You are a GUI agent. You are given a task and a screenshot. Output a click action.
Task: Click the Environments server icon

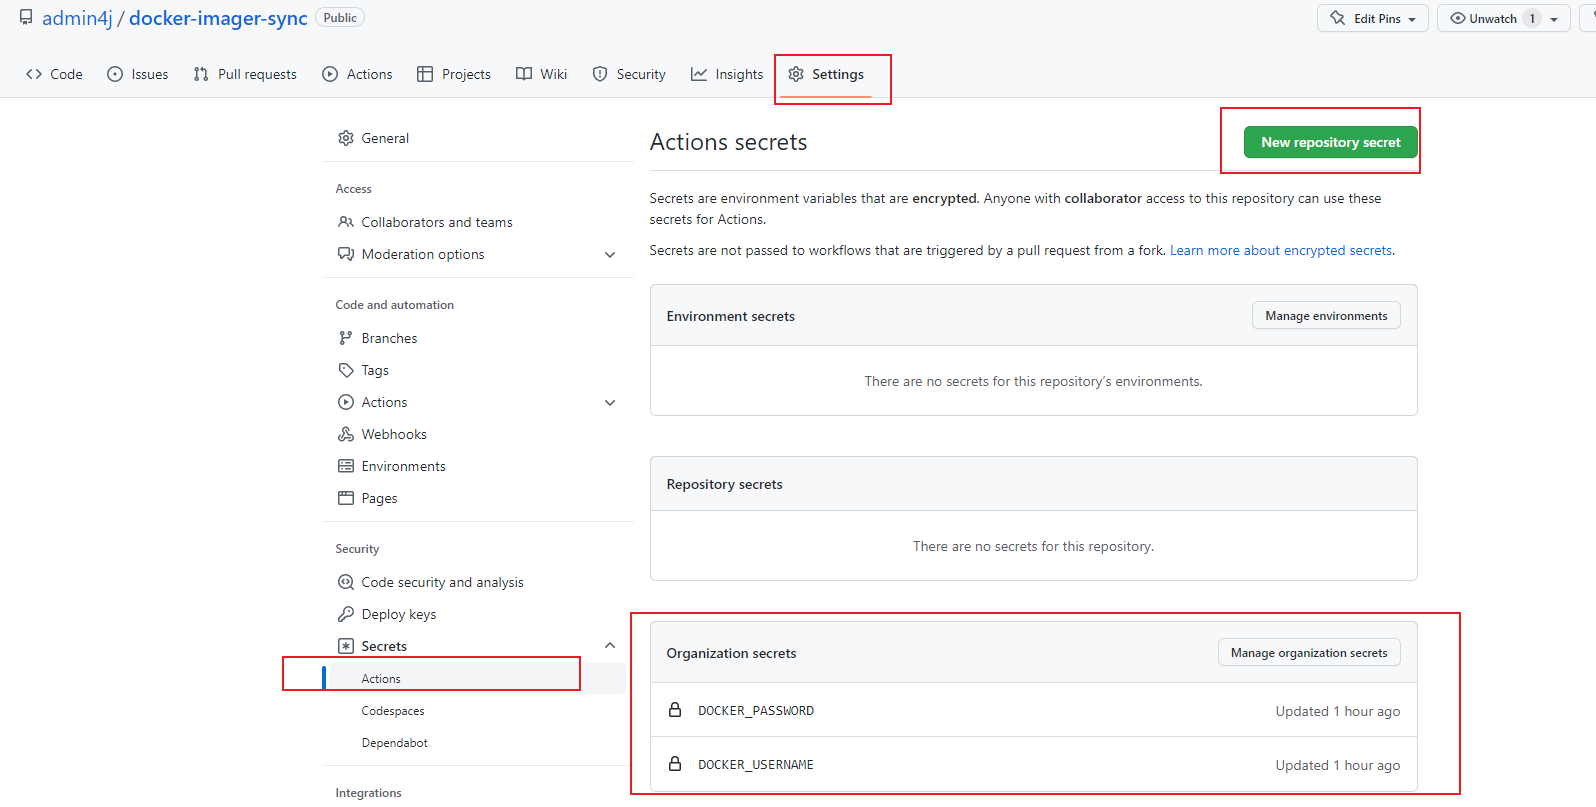click(x=346, y=466)
